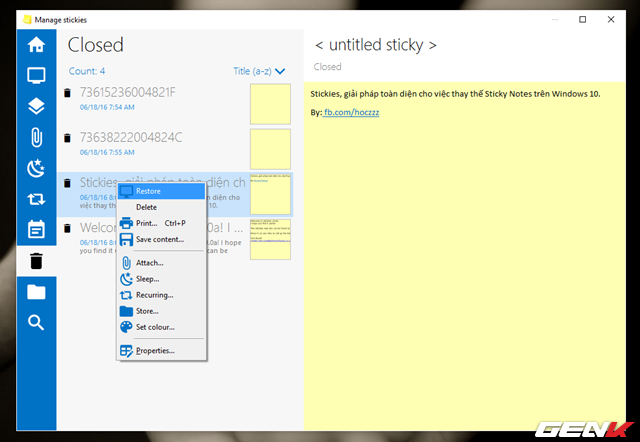
Task: Click trash icon beside the Welcome sticky
Action: click(x=67, y=228)
